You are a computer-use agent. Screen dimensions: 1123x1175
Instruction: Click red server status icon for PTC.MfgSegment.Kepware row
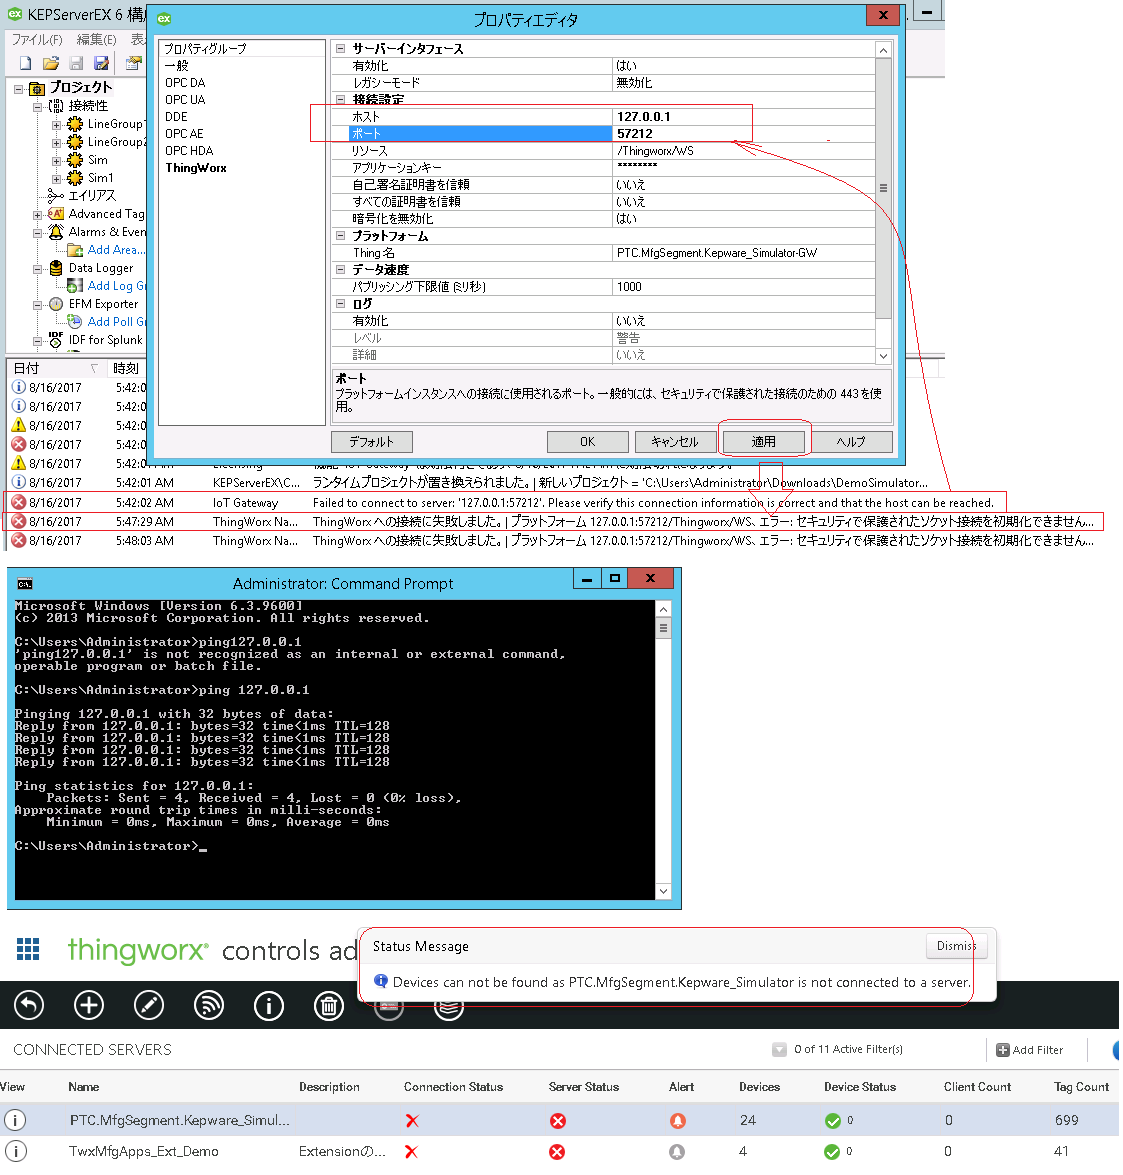click(x=557, y=1120)
